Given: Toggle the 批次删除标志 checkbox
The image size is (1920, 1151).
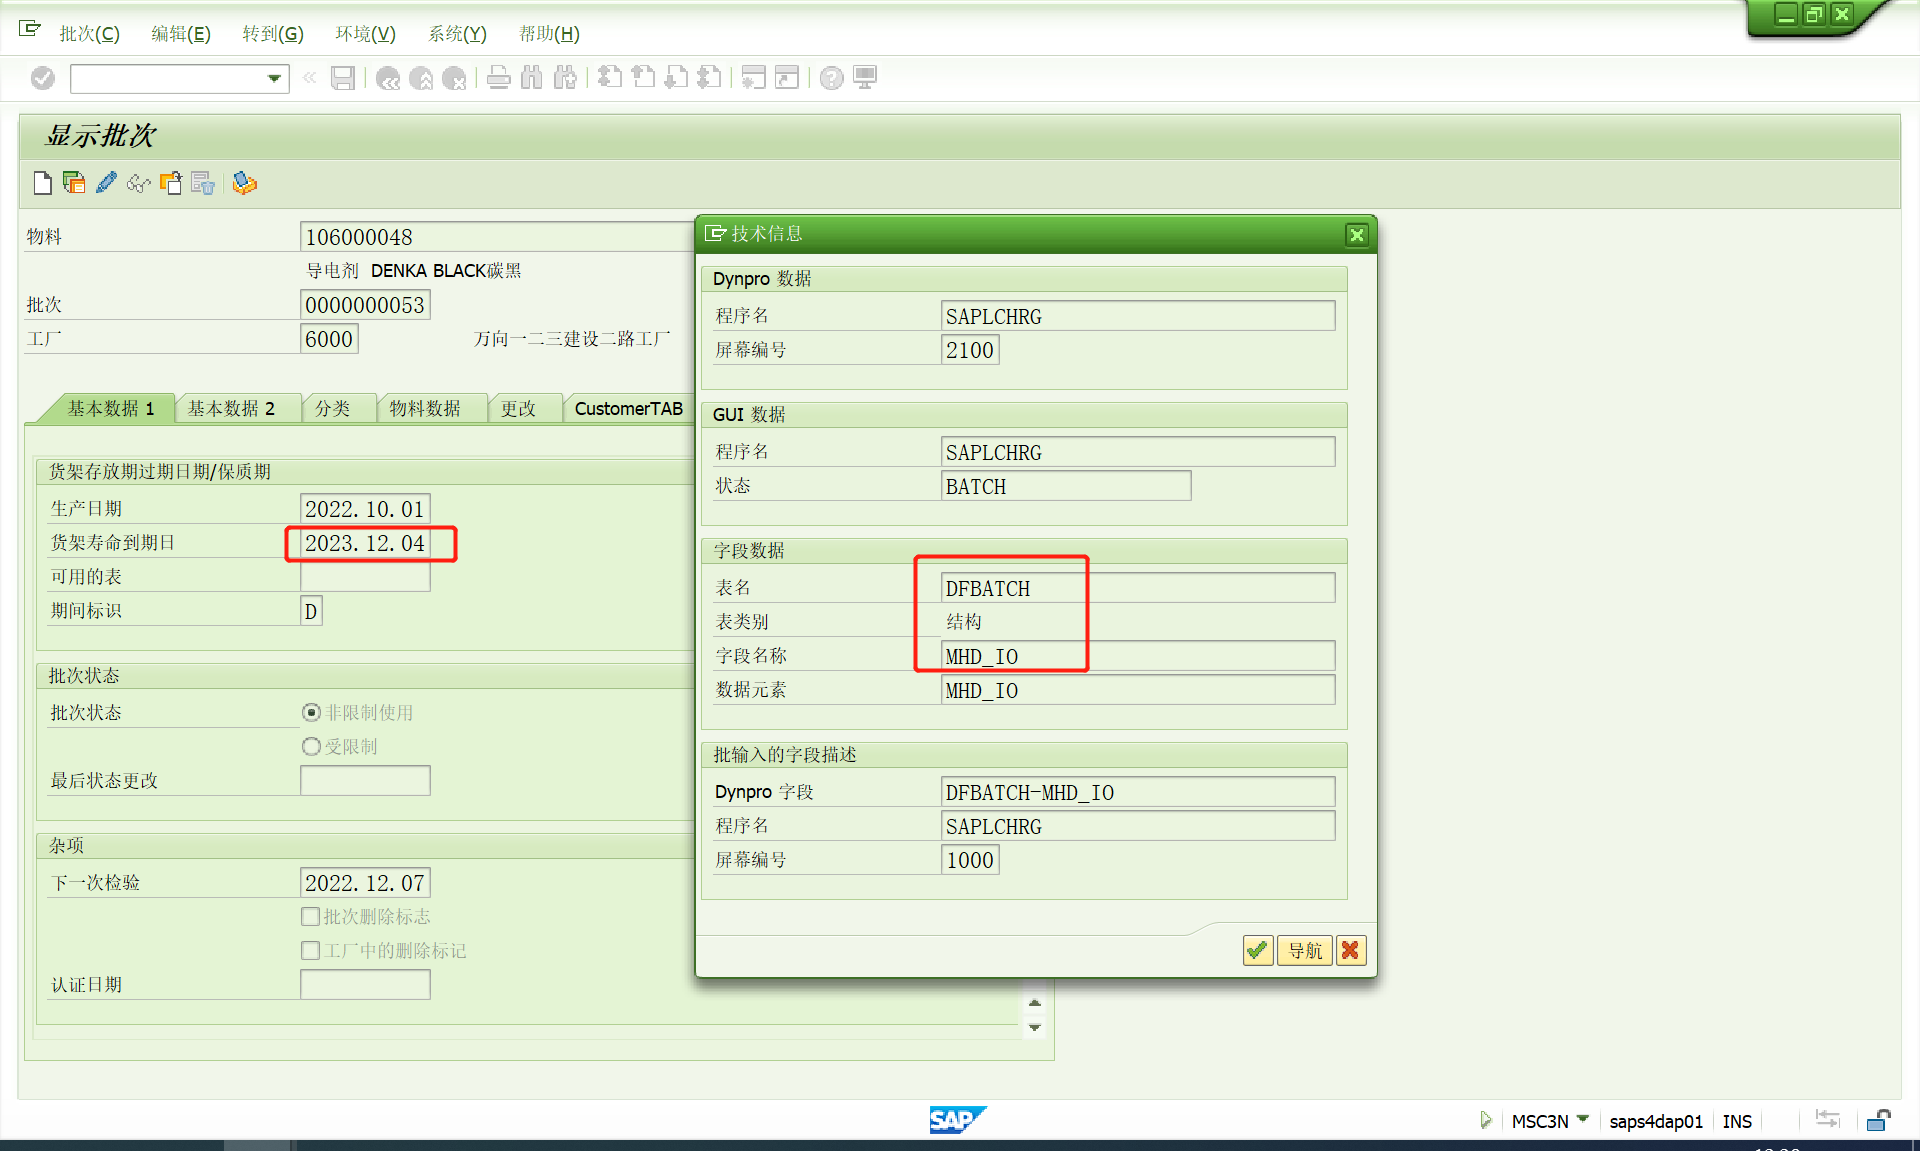Looking at the screenshot, I should click(x=311, y=917).
